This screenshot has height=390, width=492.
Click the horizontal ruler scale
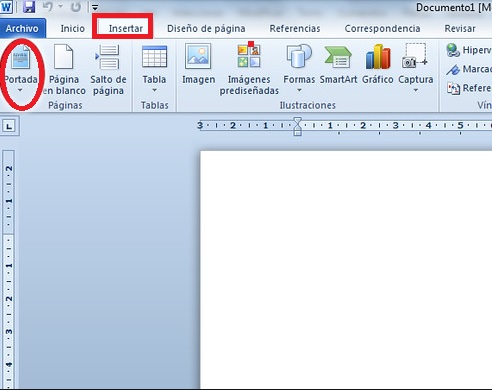[345, 126]
